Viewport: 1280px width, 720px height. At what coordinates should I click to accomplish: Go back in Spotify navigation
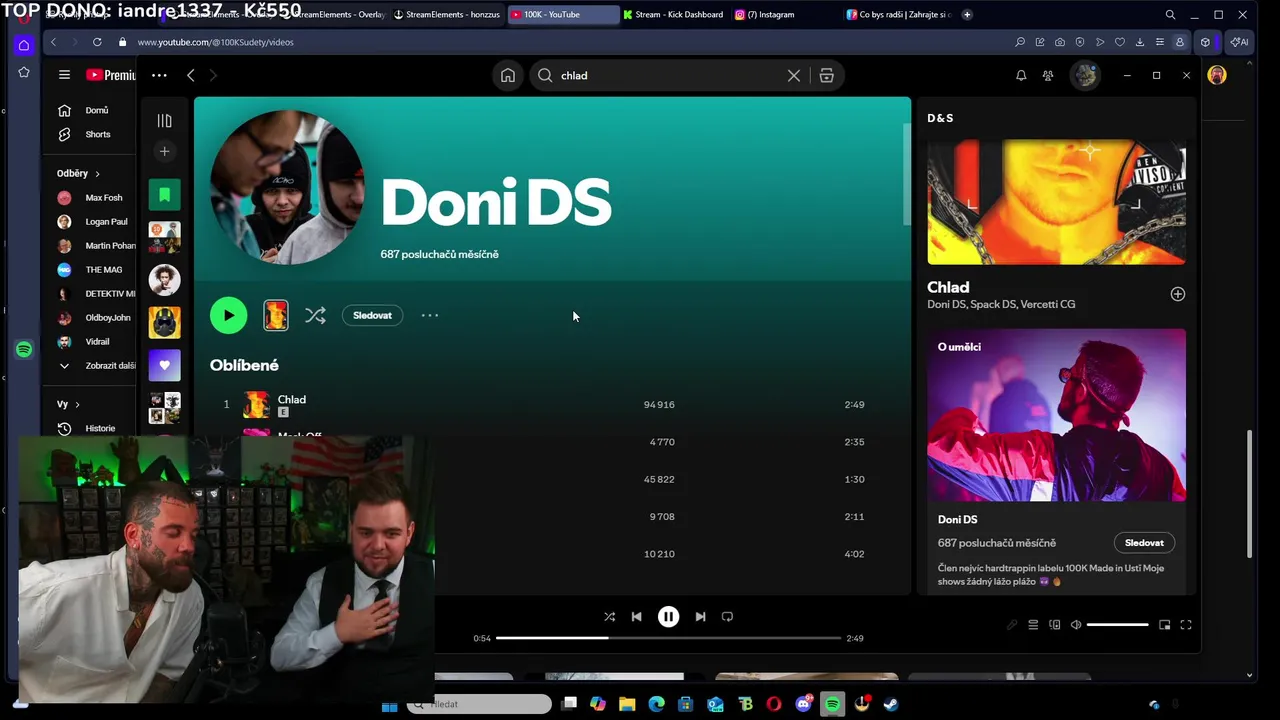coord(190,75)
